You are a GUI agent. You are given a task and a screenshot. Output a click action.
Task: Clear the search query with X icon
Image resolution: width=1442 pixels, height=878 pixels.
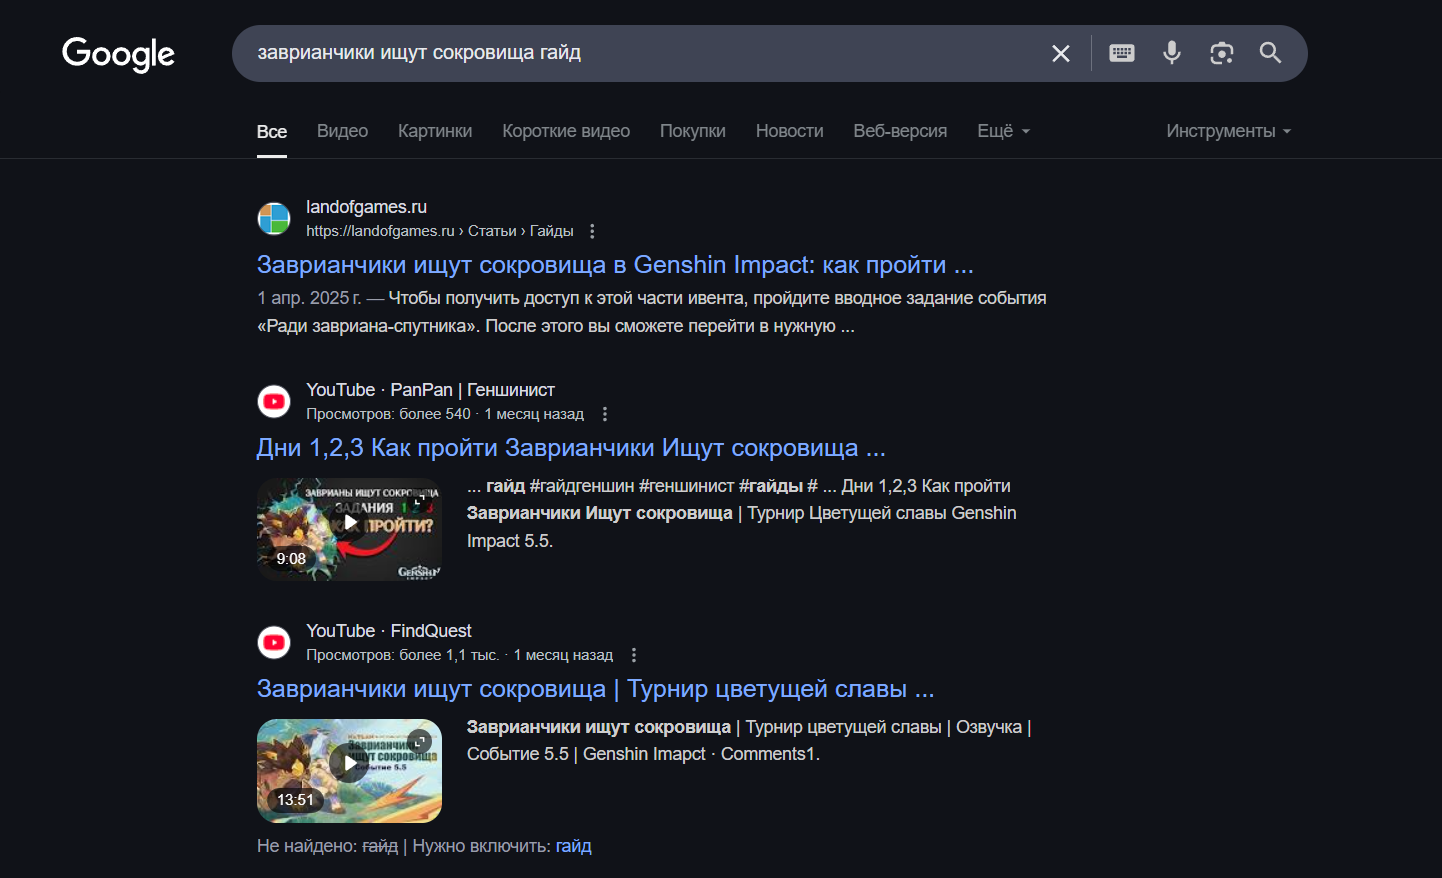1061,54
